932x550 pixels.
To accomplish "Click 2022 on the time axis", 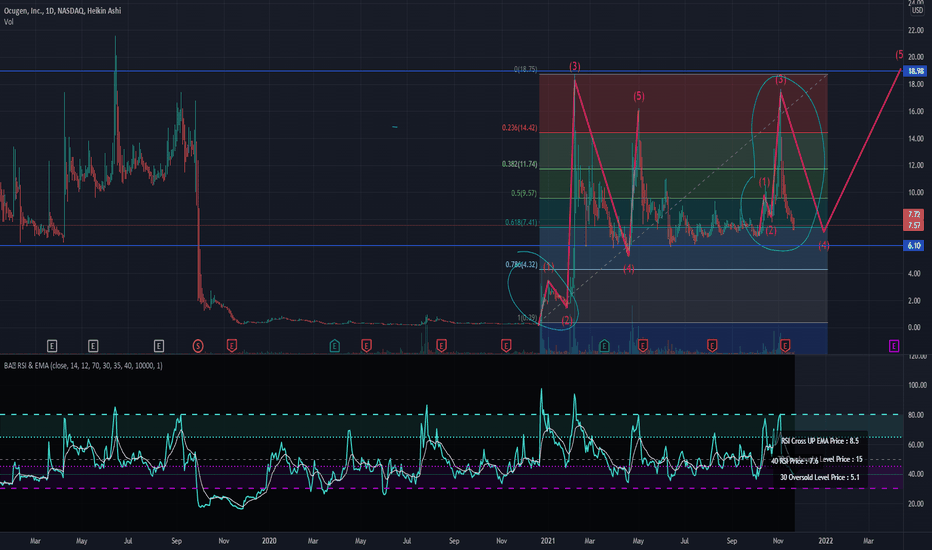I will [825, 540].
